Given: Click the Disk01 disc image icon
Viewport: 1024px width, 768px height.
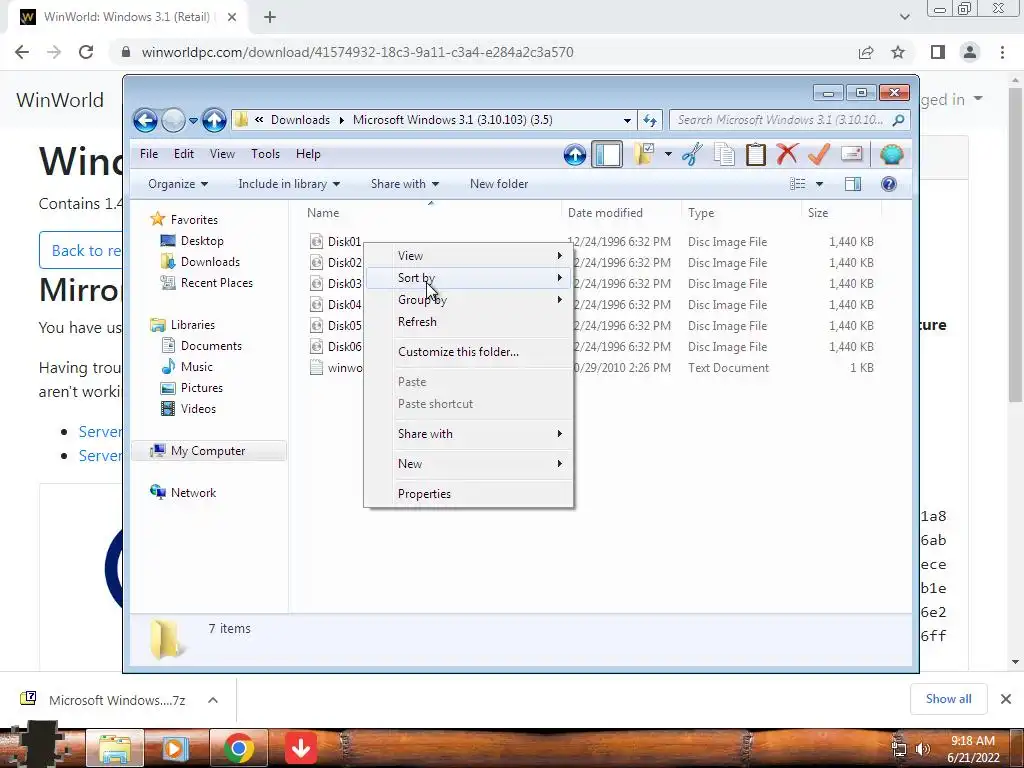Looking at the screenshot, I should point(316,242).
